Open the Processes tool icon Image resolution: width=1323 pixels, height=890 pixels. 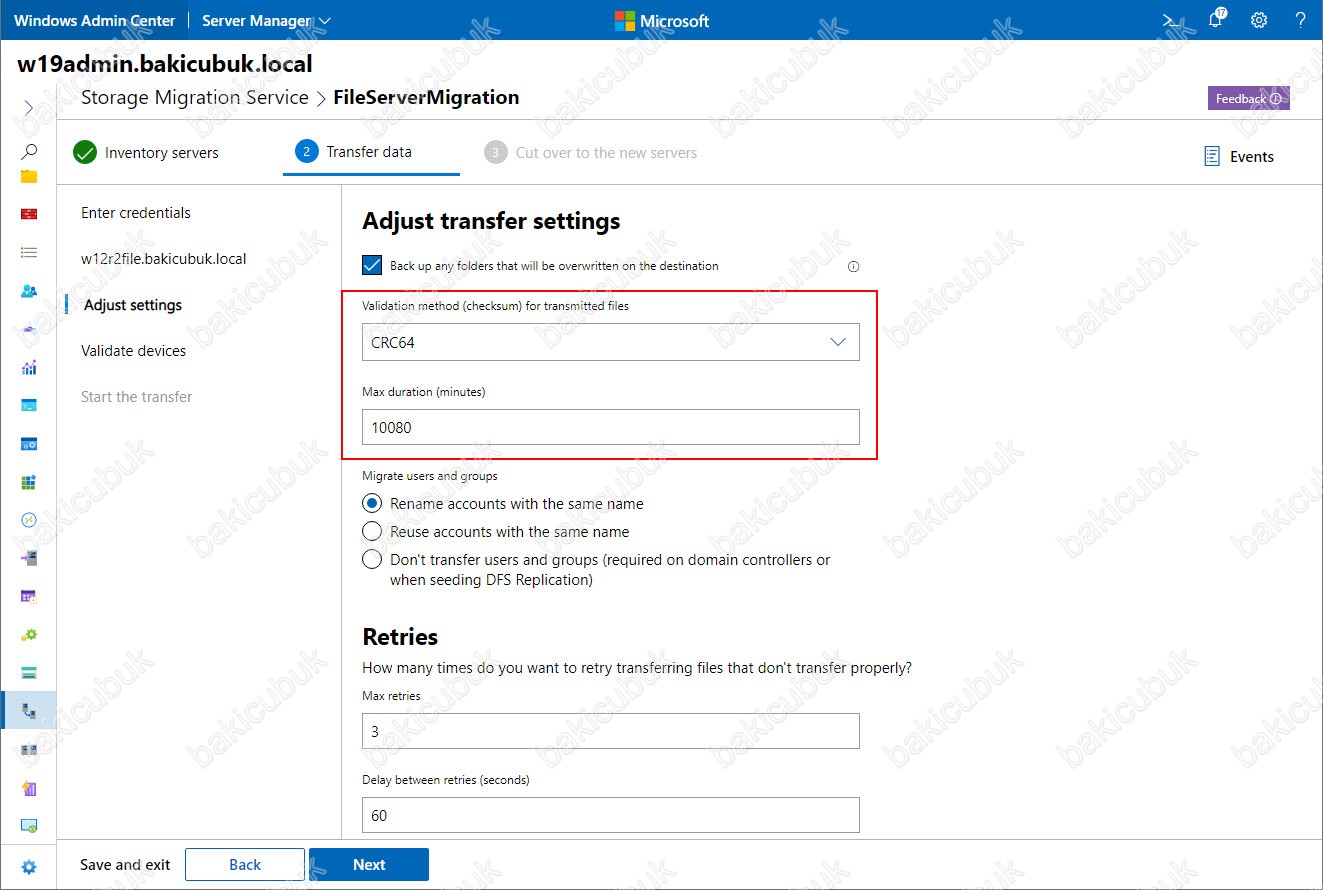[x=29, y=443]
